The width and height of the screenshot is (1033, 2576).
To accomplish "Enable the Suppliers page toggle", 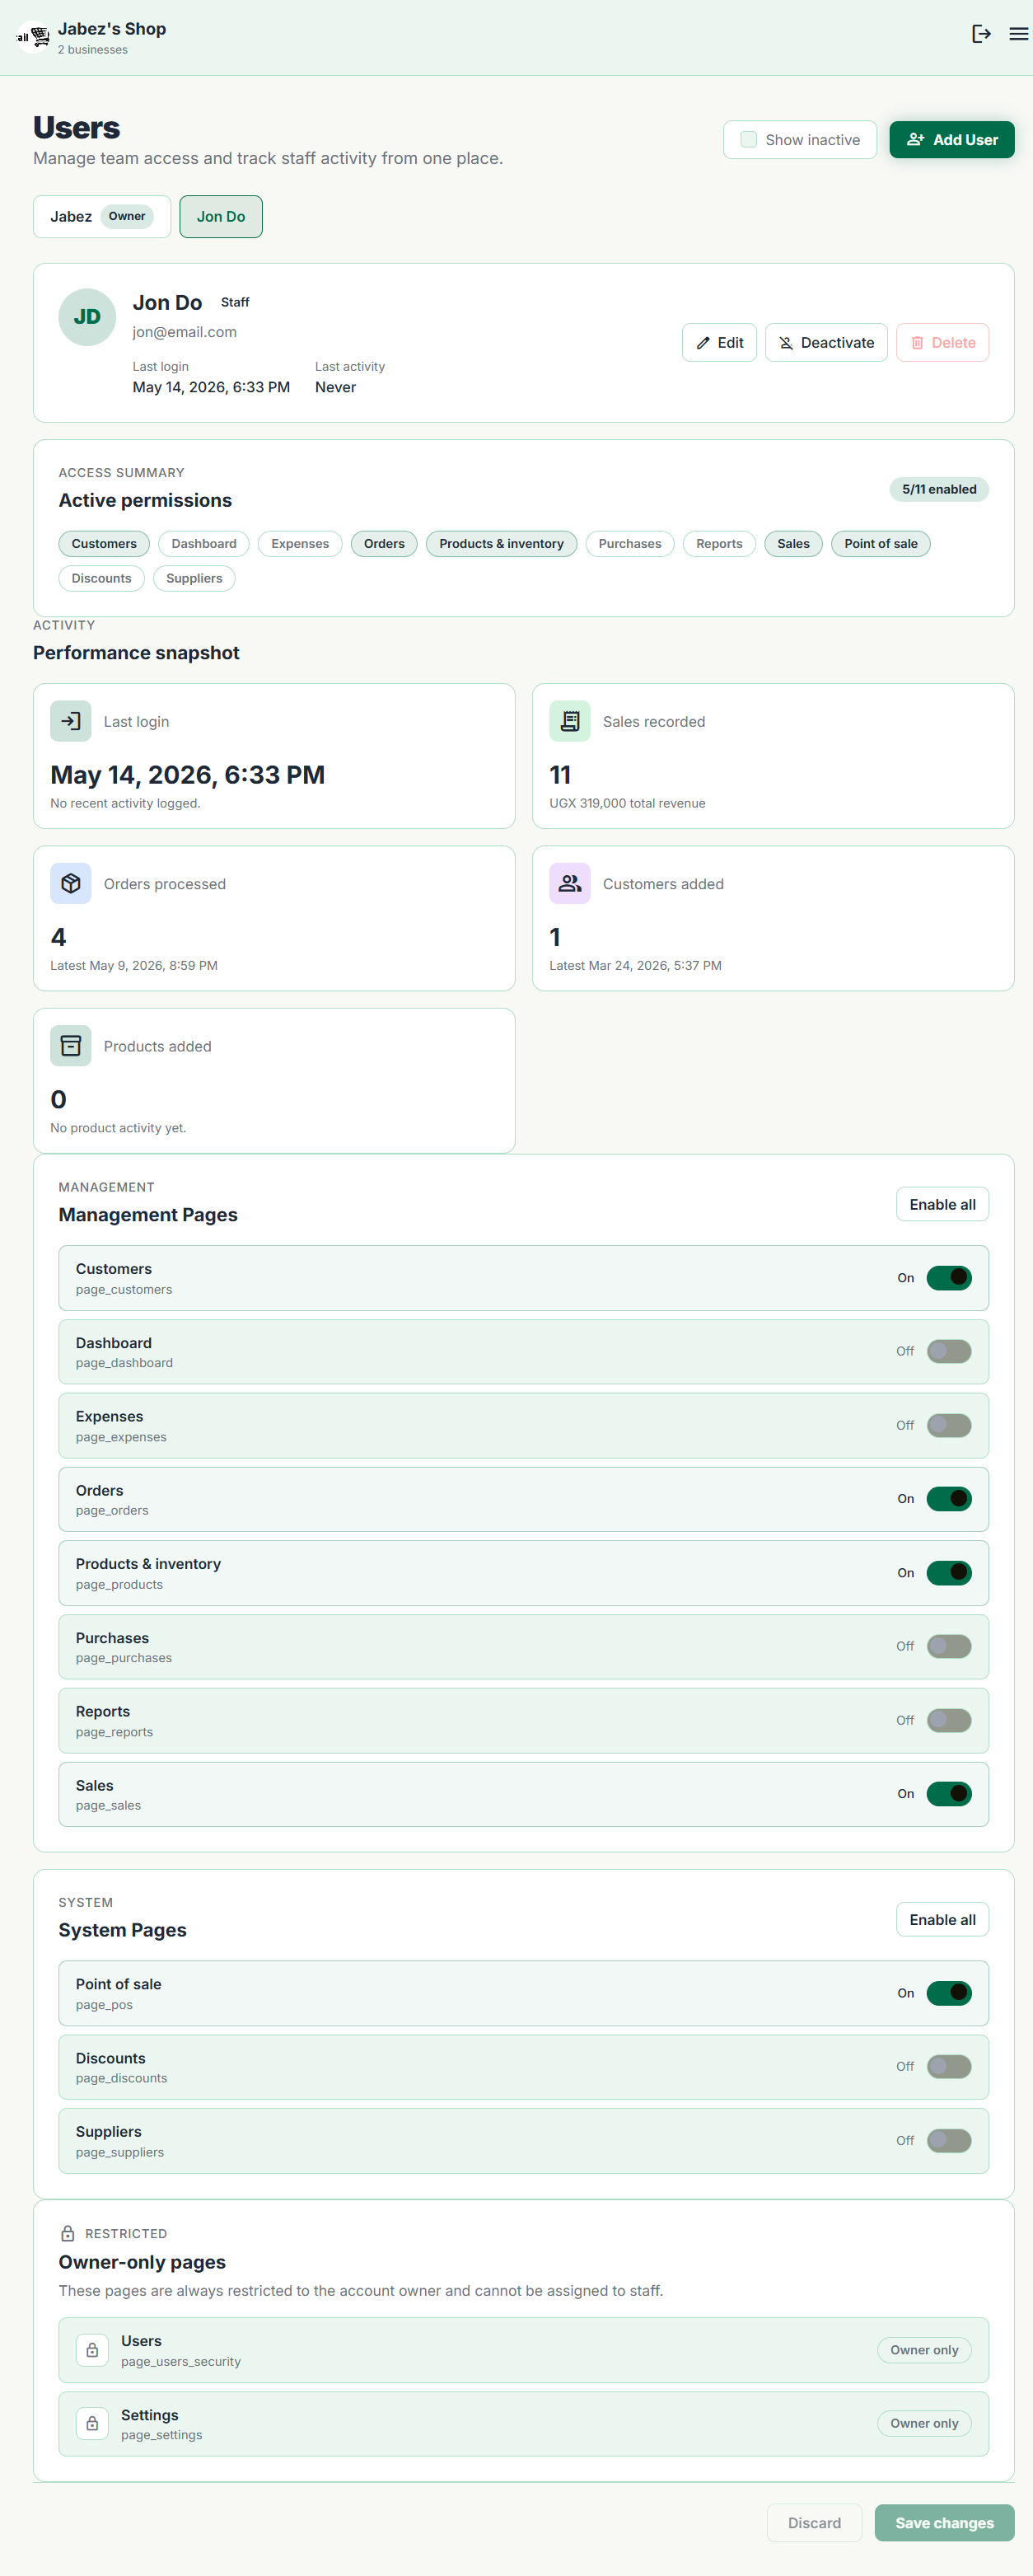I will pos(948,2140).
